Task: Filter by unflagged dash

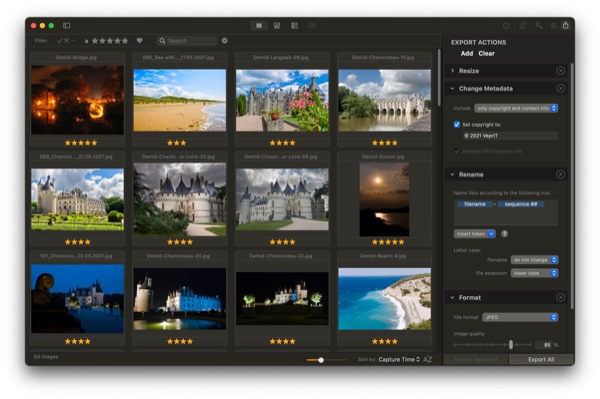Action: tap(73, 41)
